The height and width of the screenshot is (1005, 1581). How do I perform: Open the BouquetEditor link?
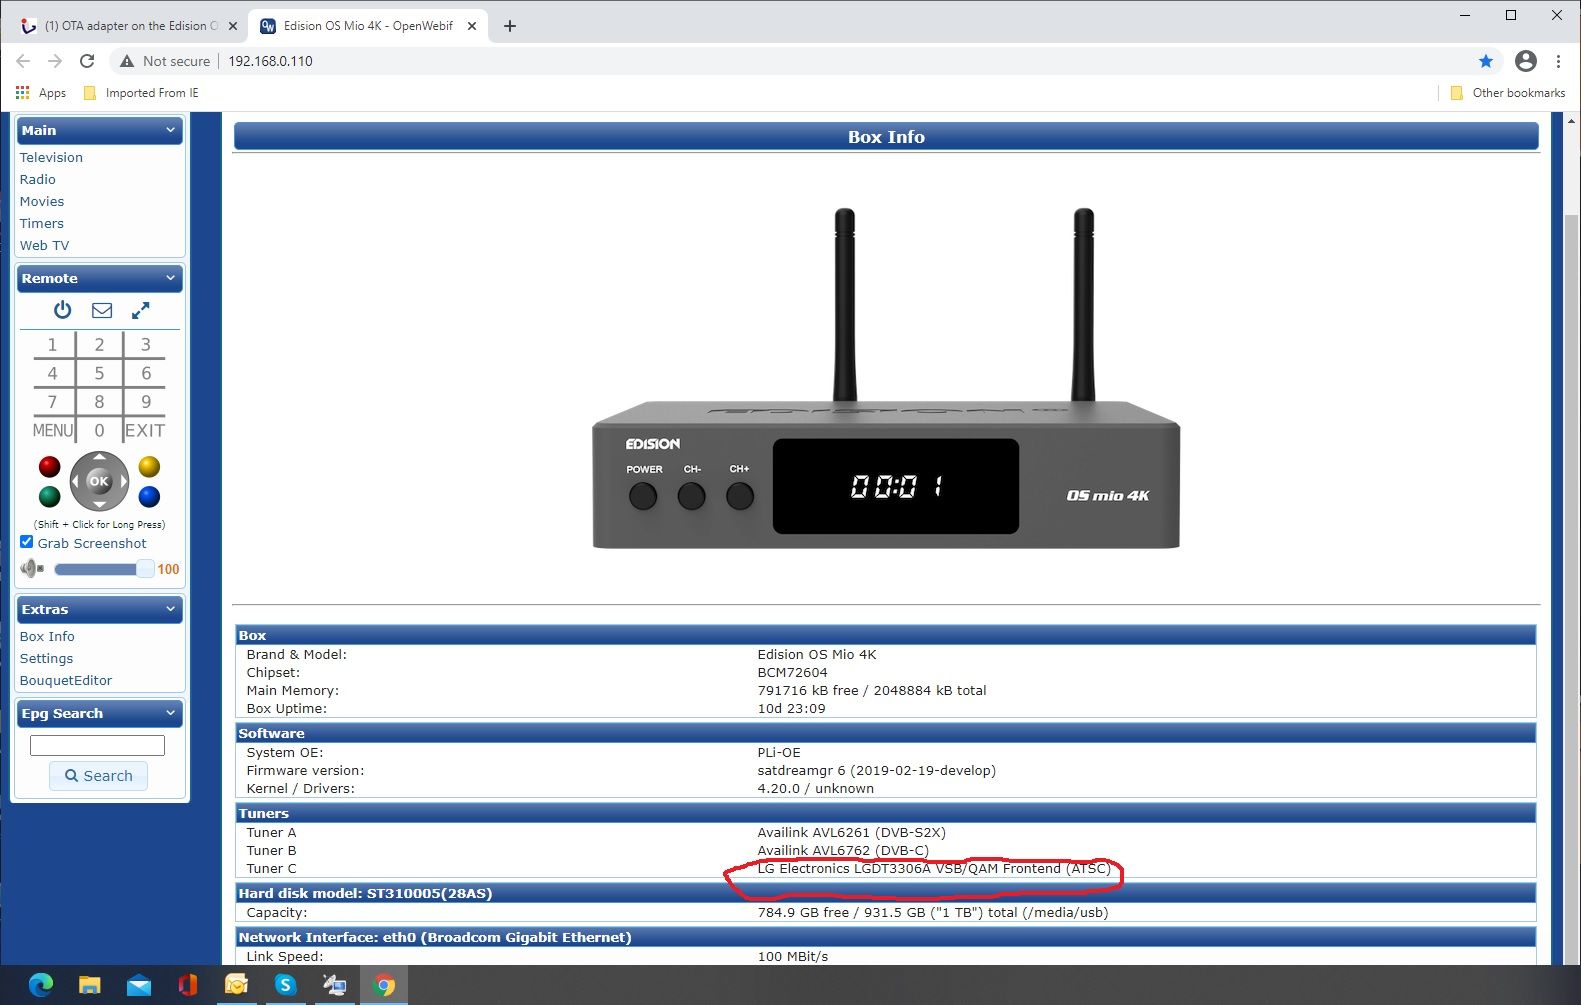(x=66, y=680)
